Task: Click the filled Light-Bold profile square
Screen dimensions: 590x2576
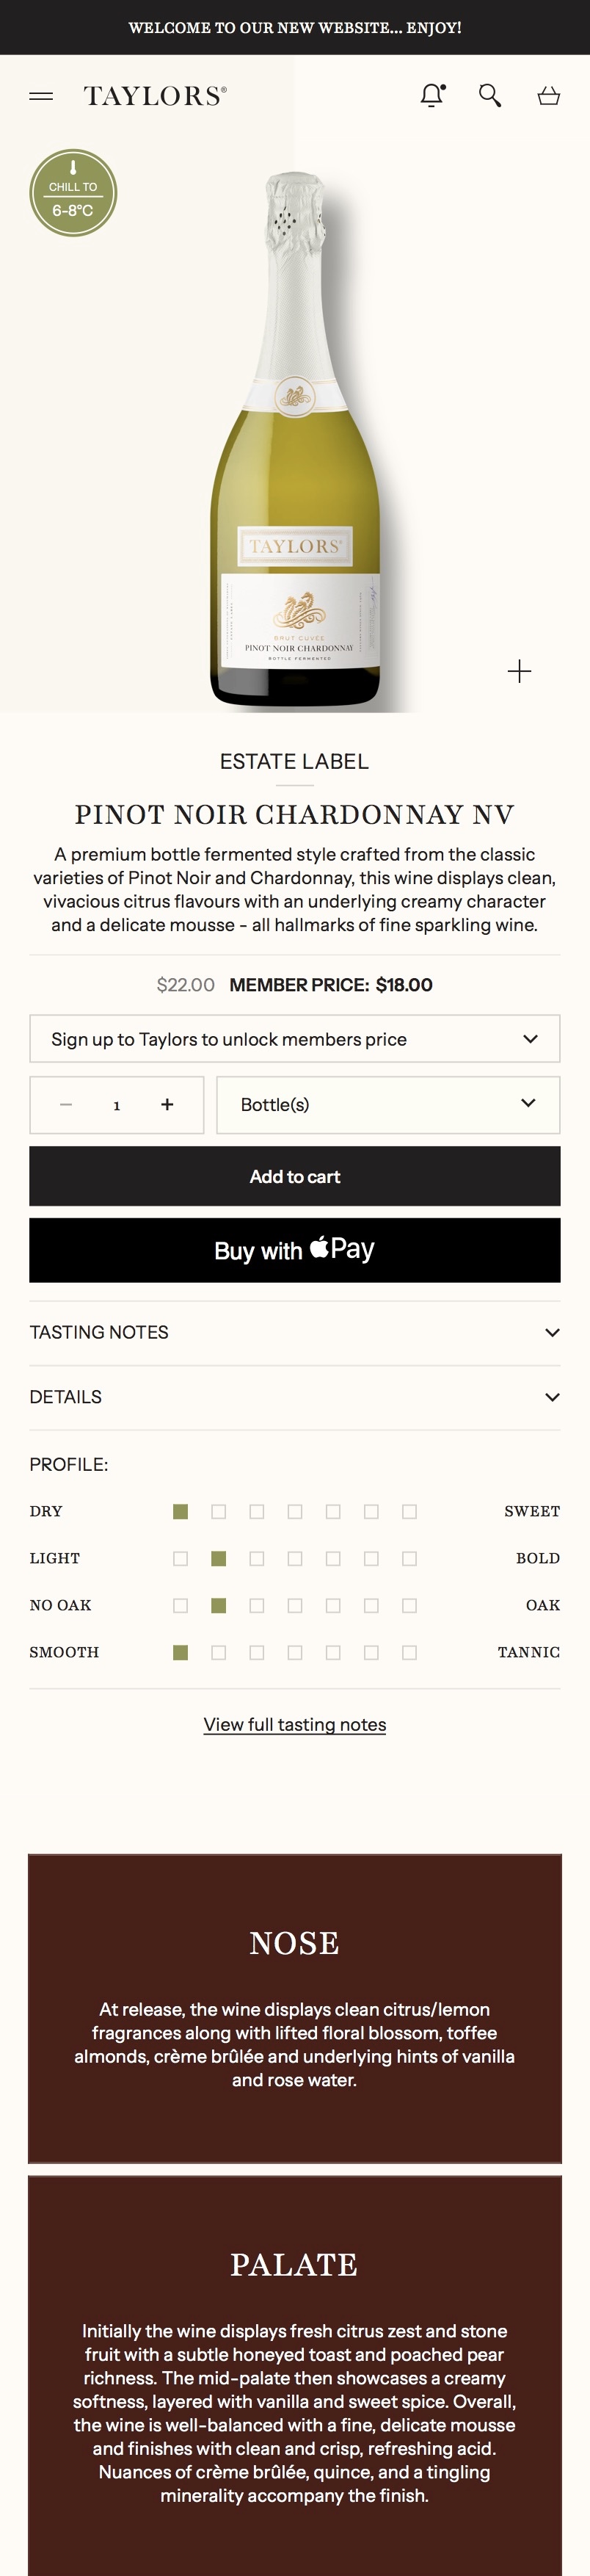Action: (x=219, y=1558)
